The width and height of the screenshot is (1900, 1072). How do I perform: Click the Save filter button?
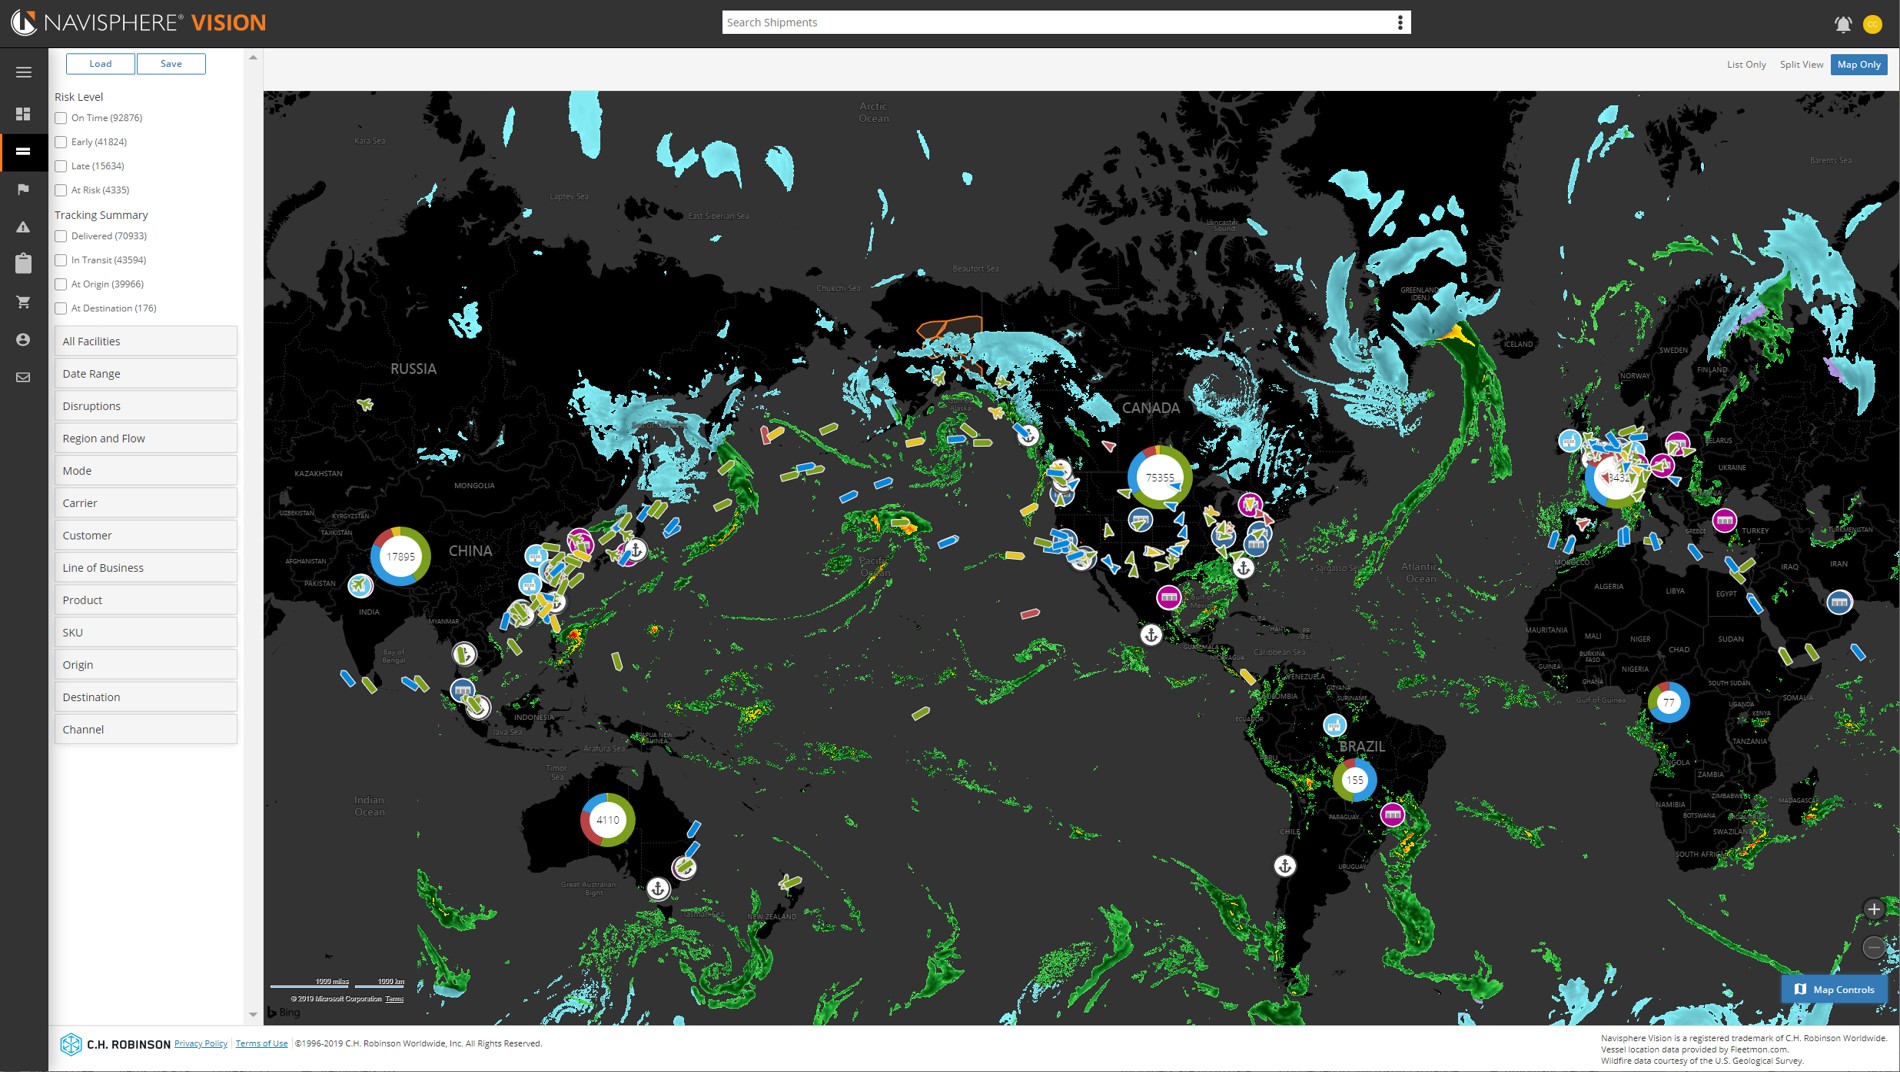tap(171, 64)
